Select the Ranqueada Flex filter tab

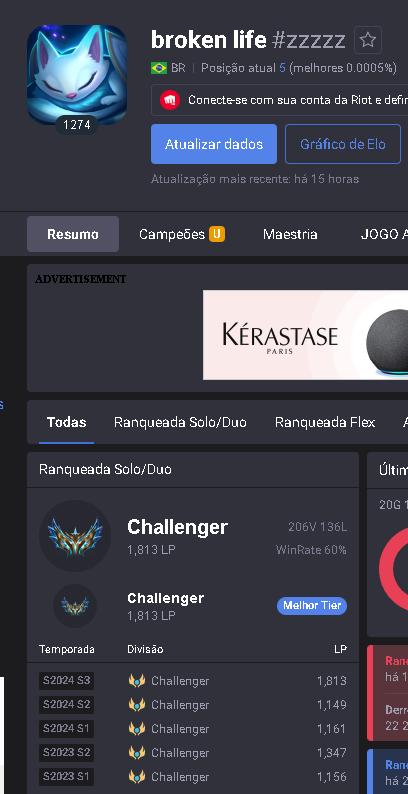click(x=325, y=422)
